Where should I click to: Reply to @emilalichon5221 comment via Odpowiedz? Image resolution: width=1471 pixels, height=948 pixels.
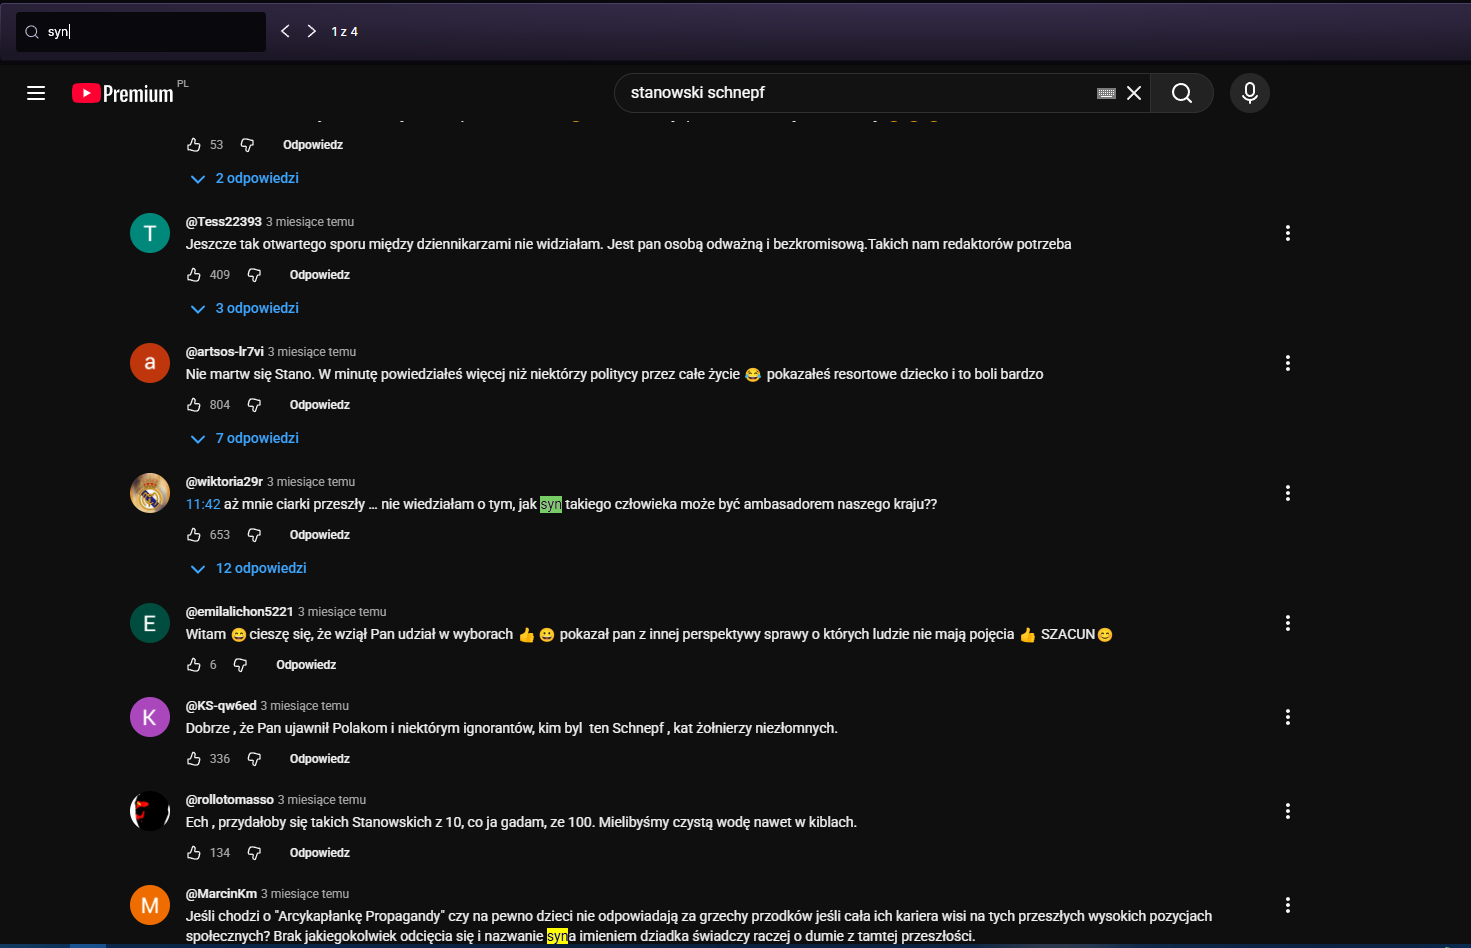click(306, 665)
